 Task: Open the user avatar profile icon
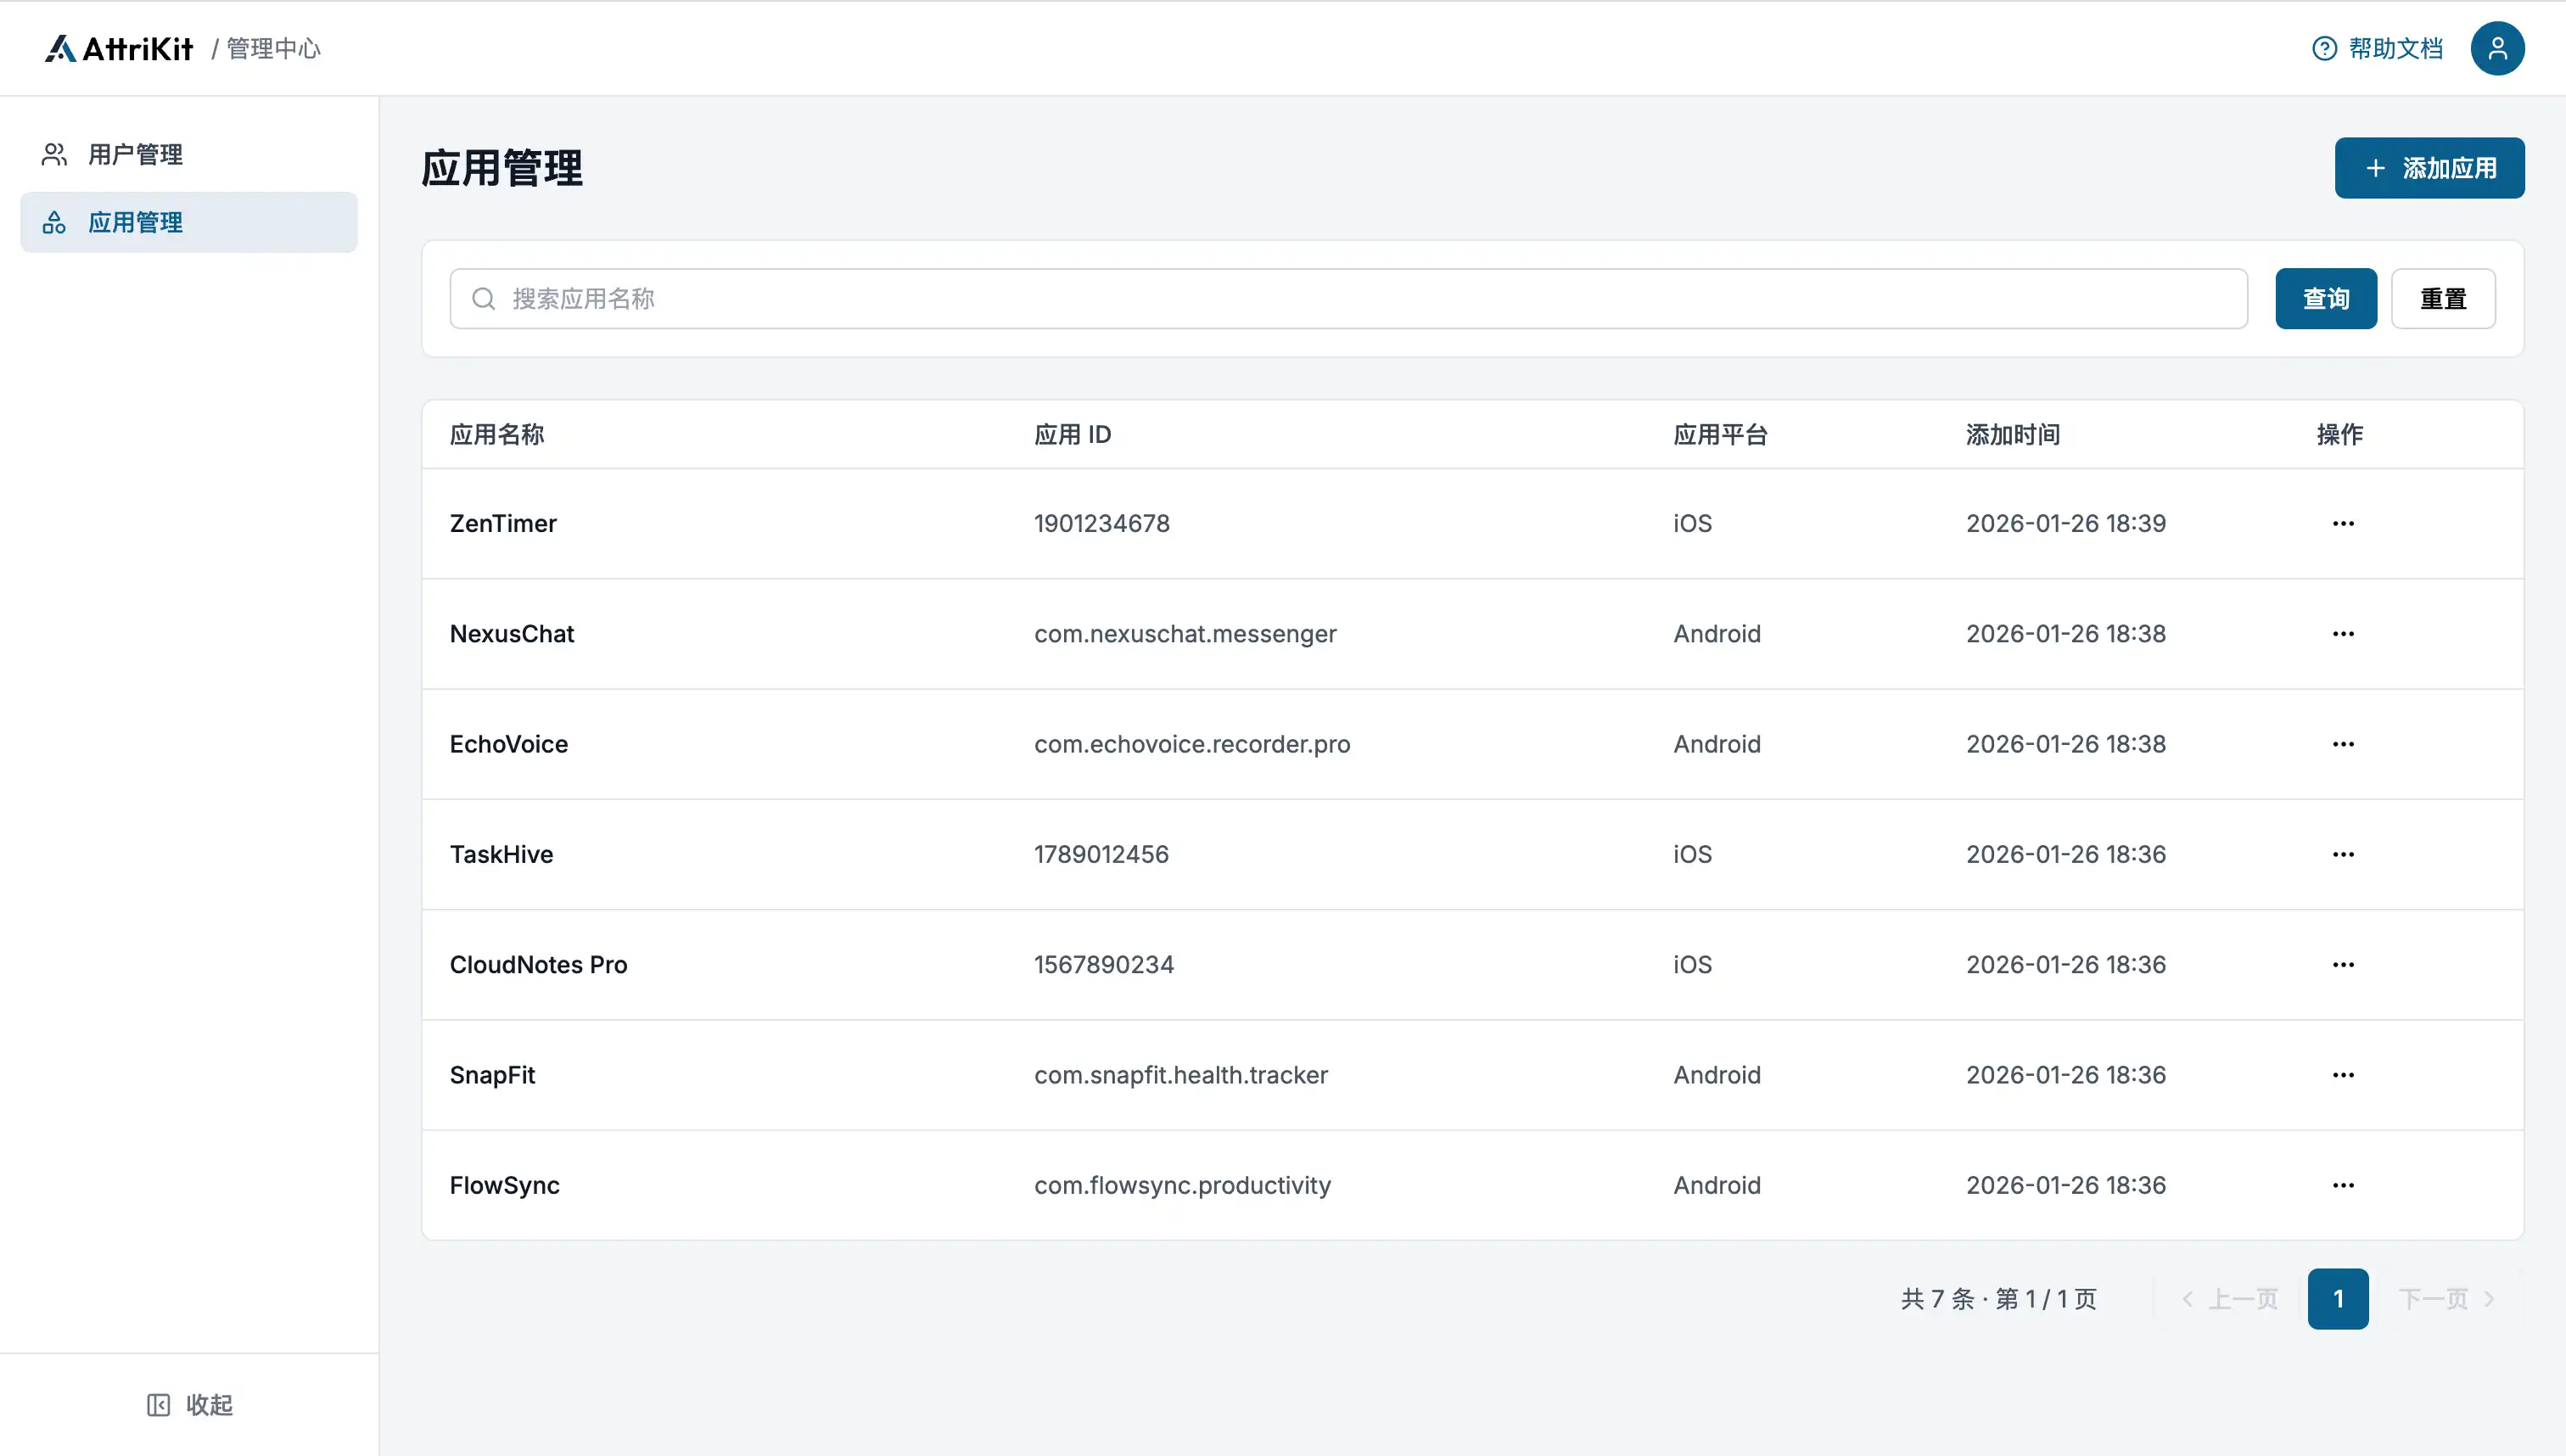tap(2497, 48)
